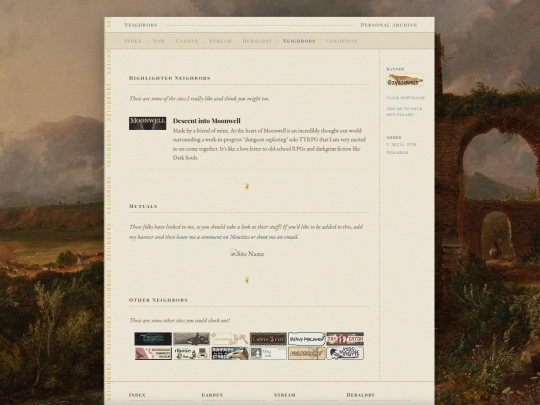This screenshot has width=540, height=405.
Task: Open the Colophon navigation tab
Action: [341, 41]
